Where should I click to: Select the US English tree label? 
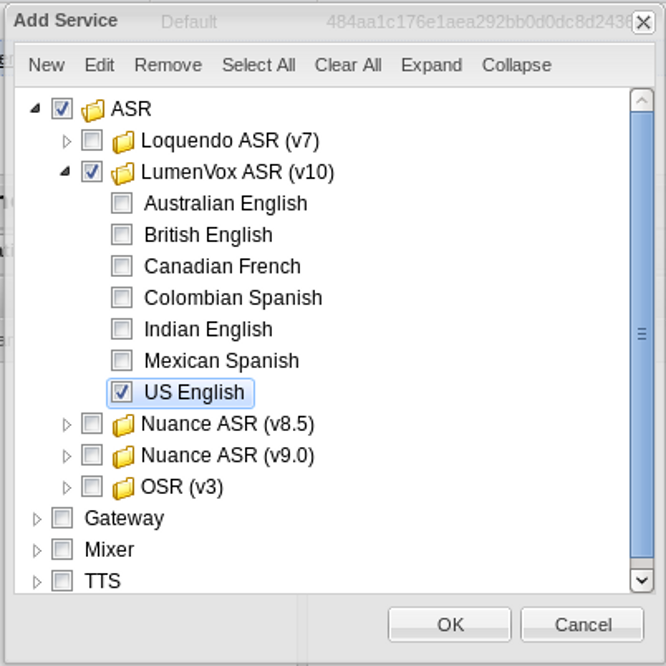tap(194, 392)
